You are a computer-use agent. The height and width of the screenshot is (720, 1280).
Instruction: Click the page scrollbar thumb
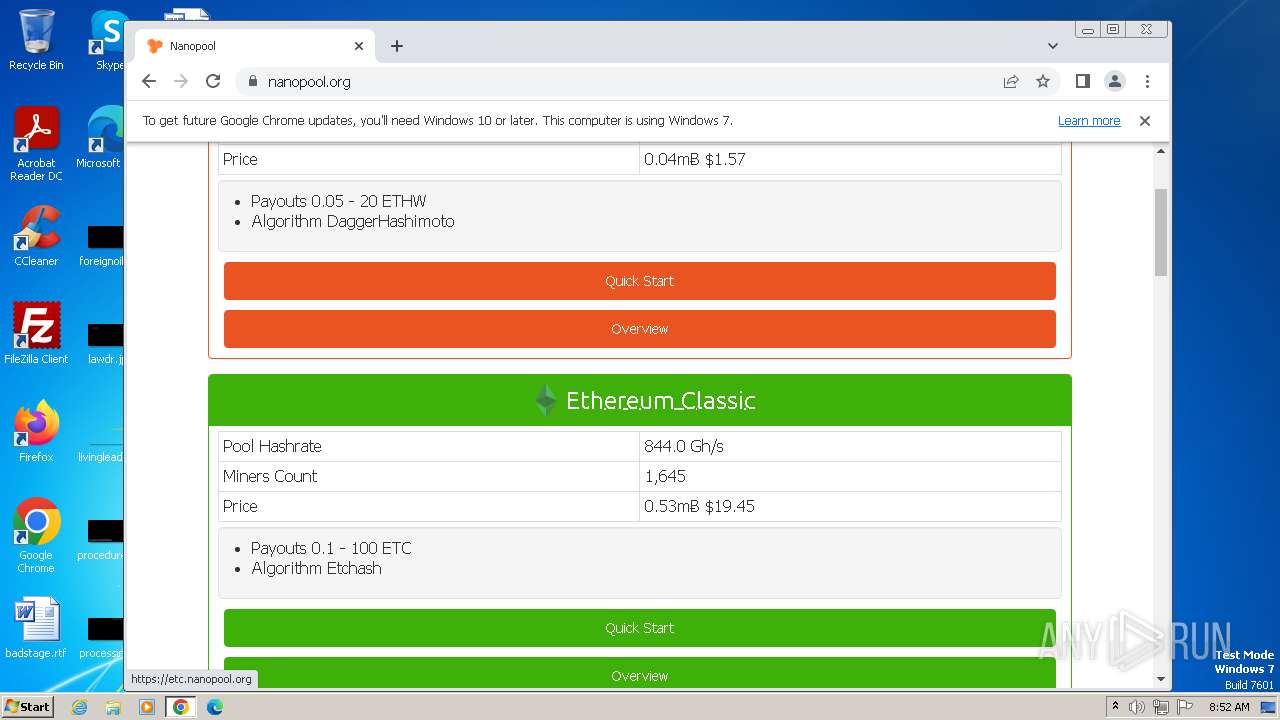coord(1161,232)
